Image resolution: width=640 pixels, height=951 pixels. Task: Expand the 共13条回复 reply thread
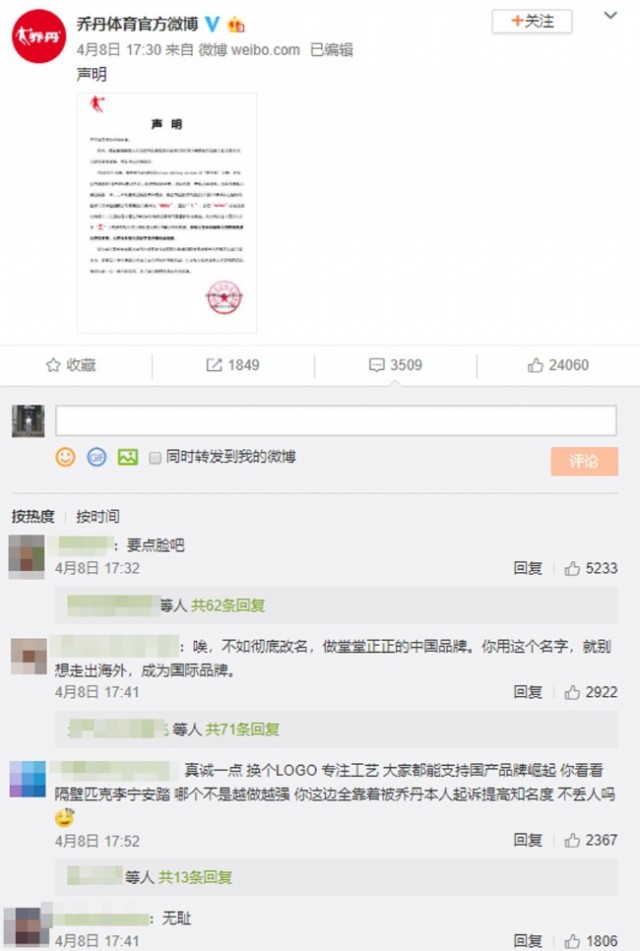point(195,877)
